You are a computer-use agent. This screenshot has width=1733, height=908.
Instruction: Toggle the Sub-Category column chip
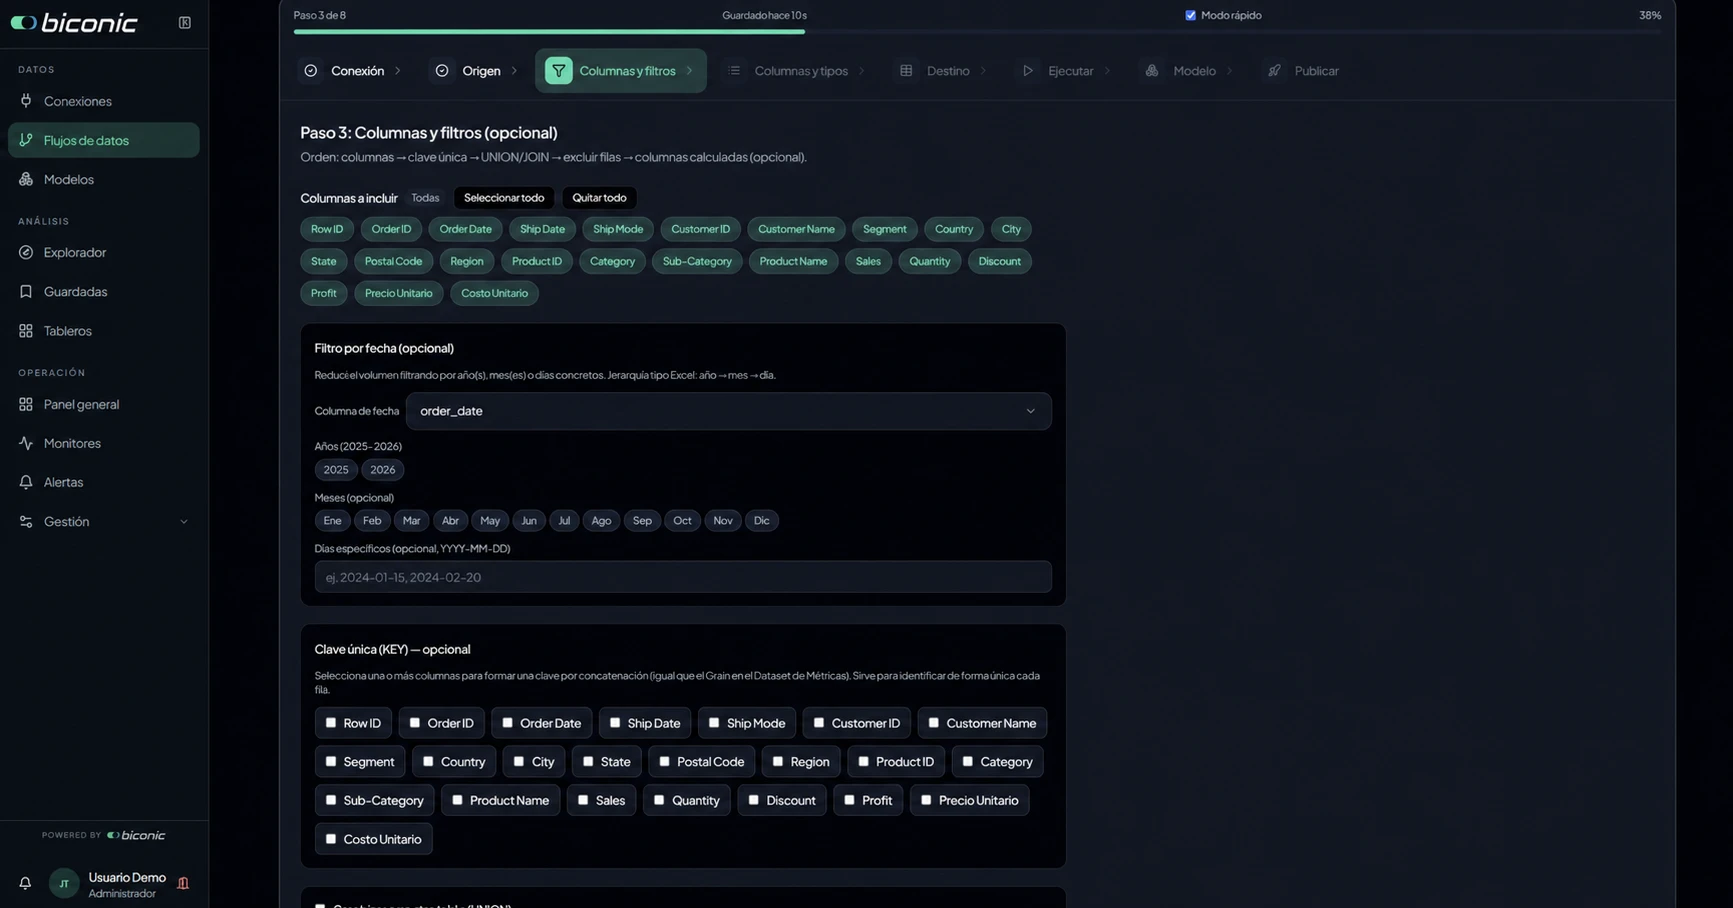point(697,261)
